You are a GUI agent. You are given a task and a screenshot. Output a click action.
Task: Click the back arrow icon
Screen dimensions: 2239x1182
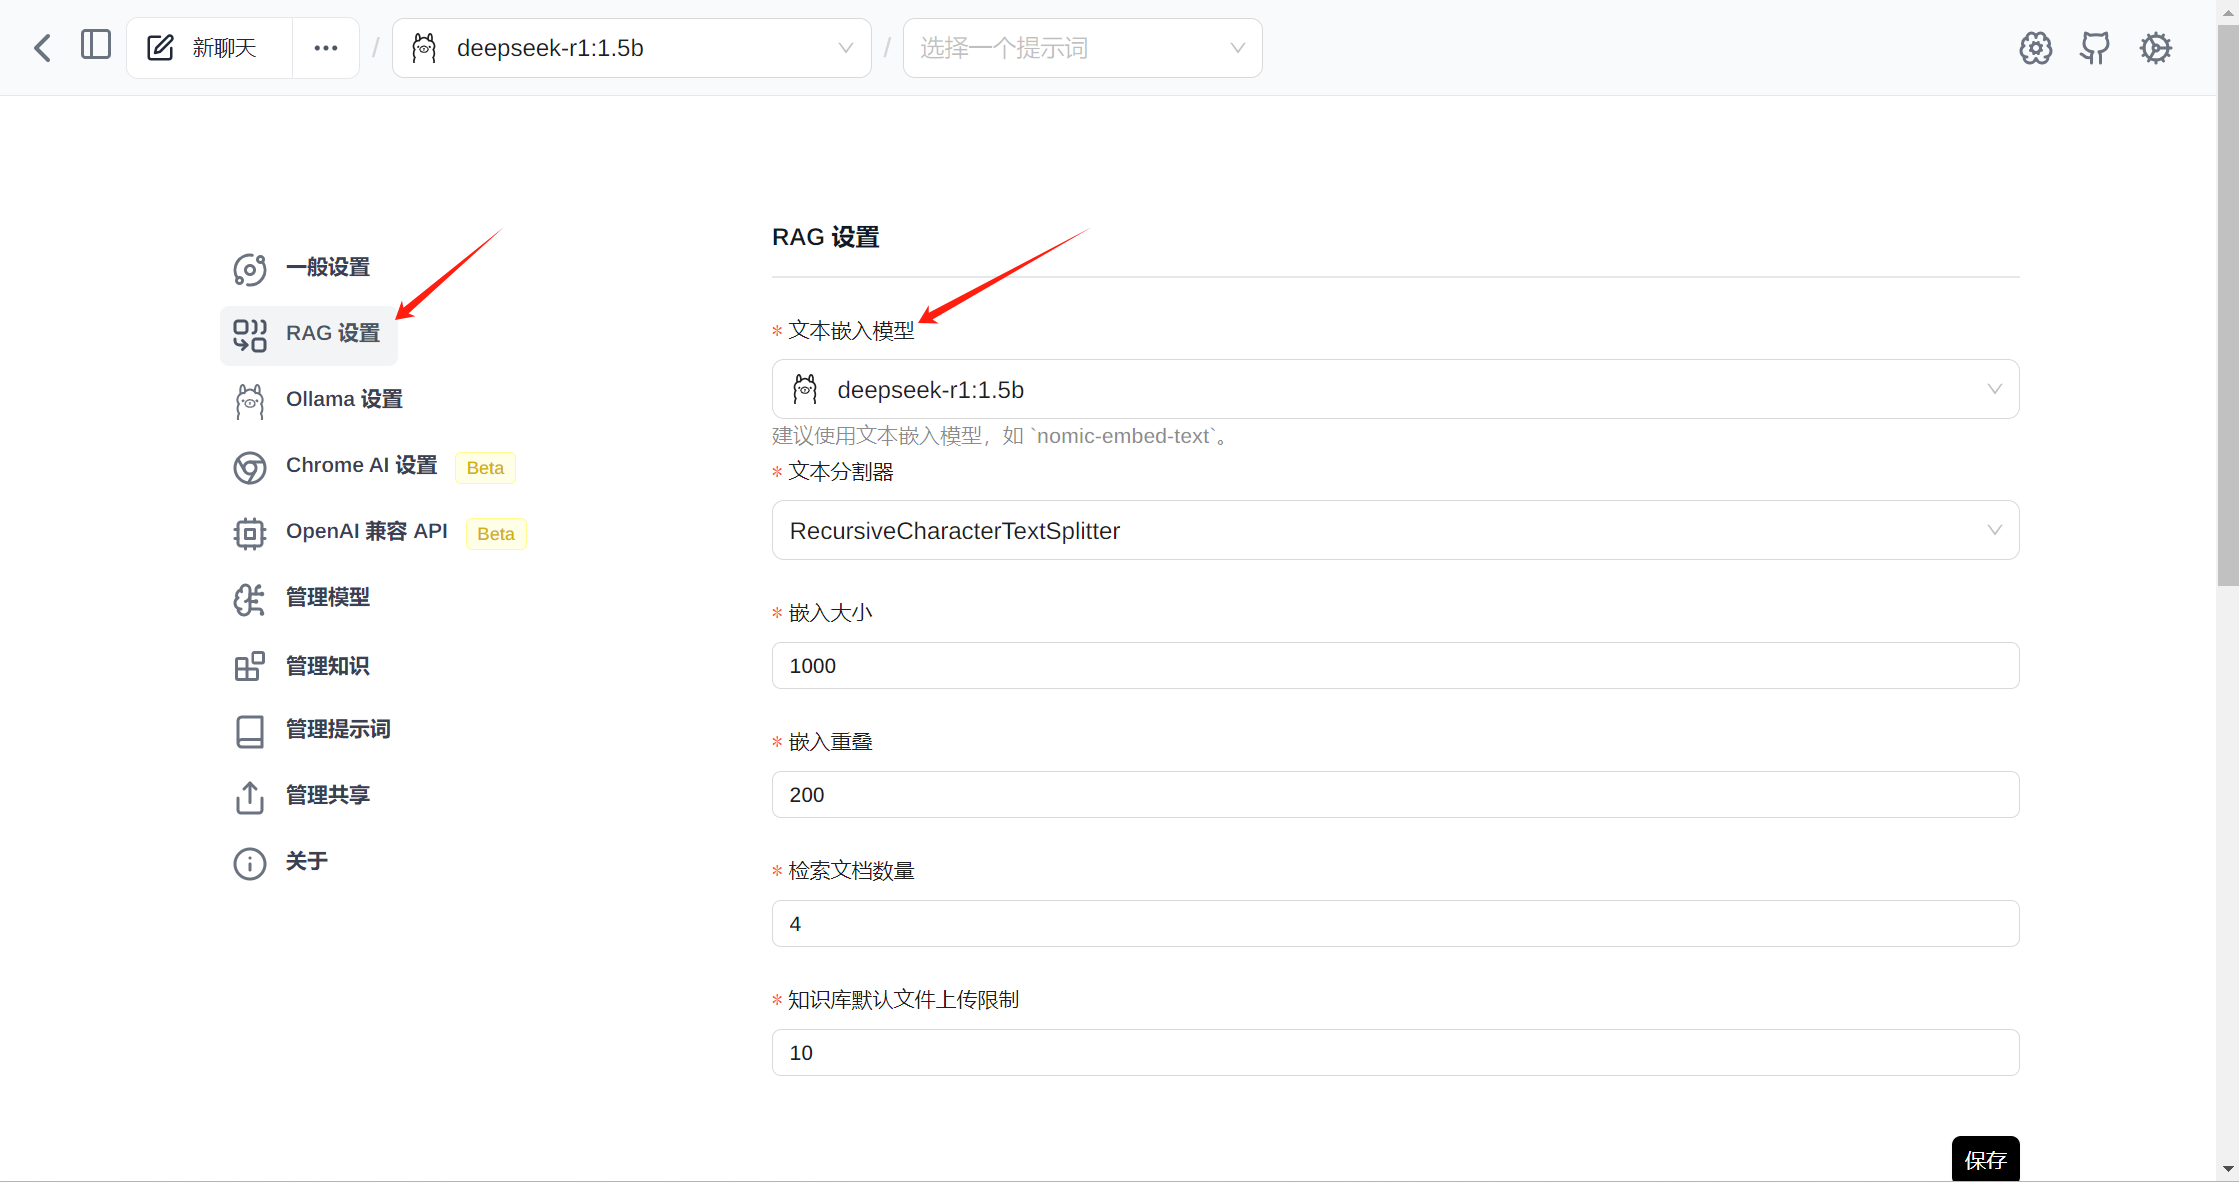pyautogui.click(x=42, y=48)
